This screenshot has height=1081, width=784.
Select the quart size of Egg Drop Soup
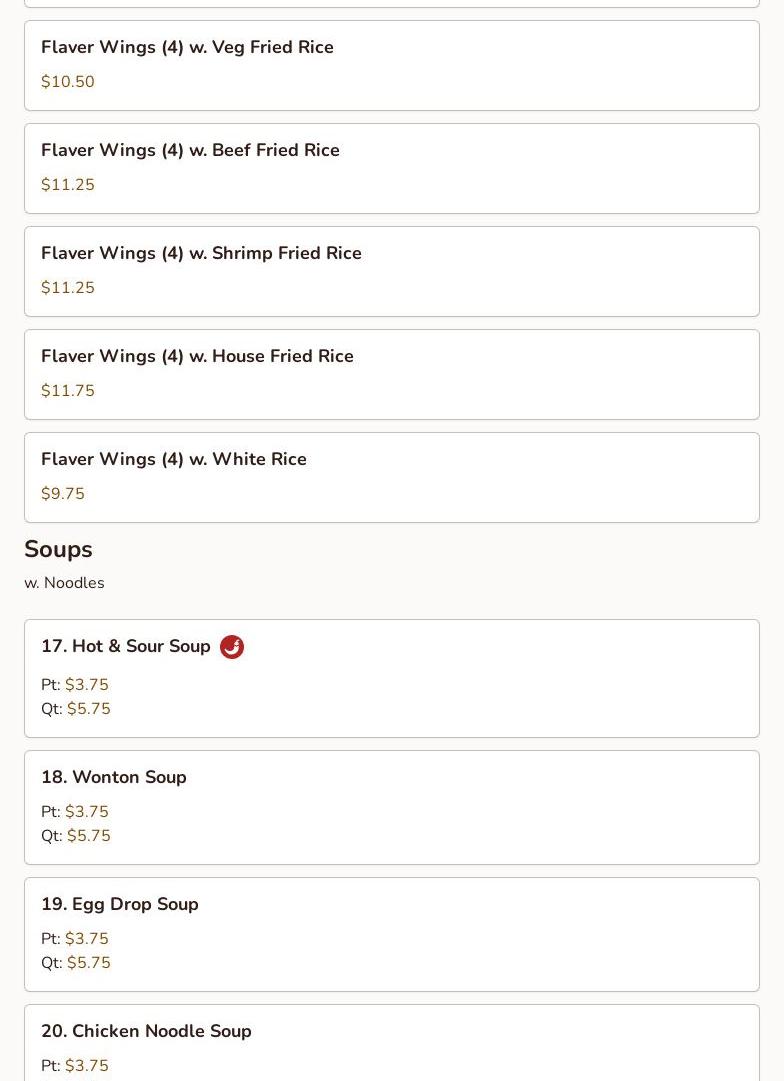click(88, 963)
